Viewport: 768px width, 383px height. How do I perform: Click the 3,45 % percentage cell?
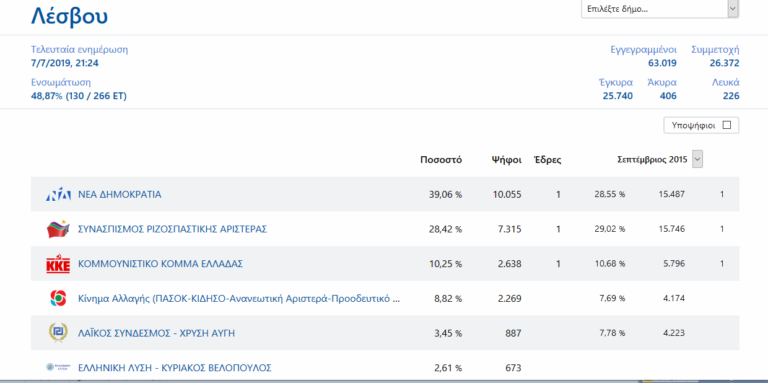coord(448,333)
